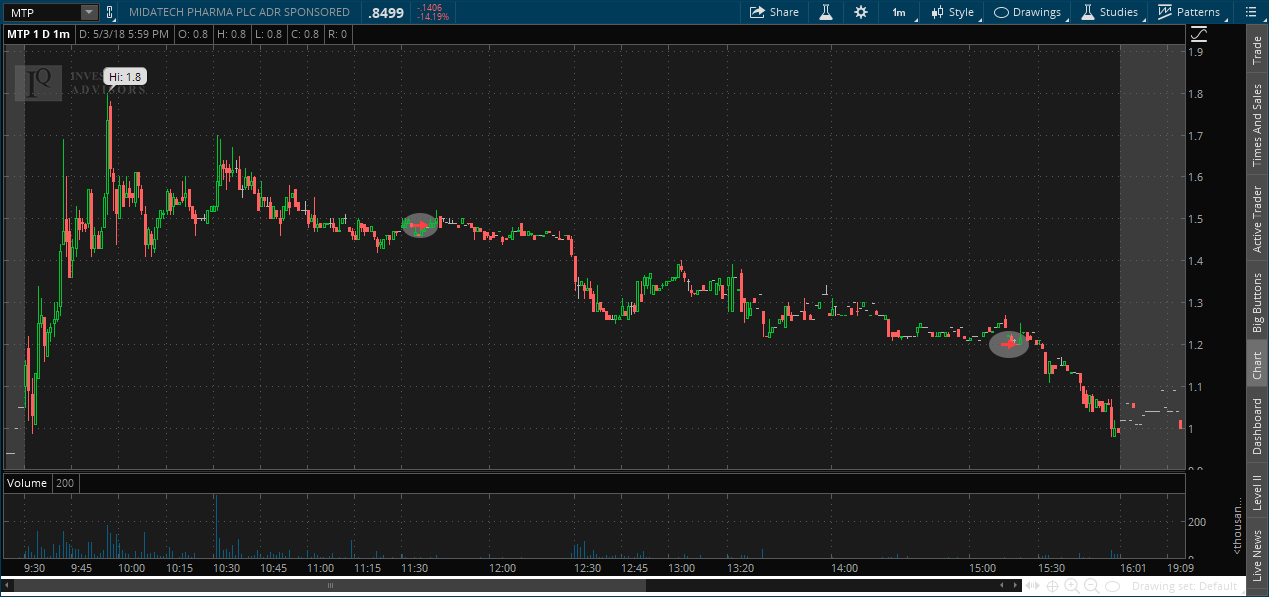1269x597 pixels.
Task: Open the Dashboard side tab
Action: [x=1257, y=427]
